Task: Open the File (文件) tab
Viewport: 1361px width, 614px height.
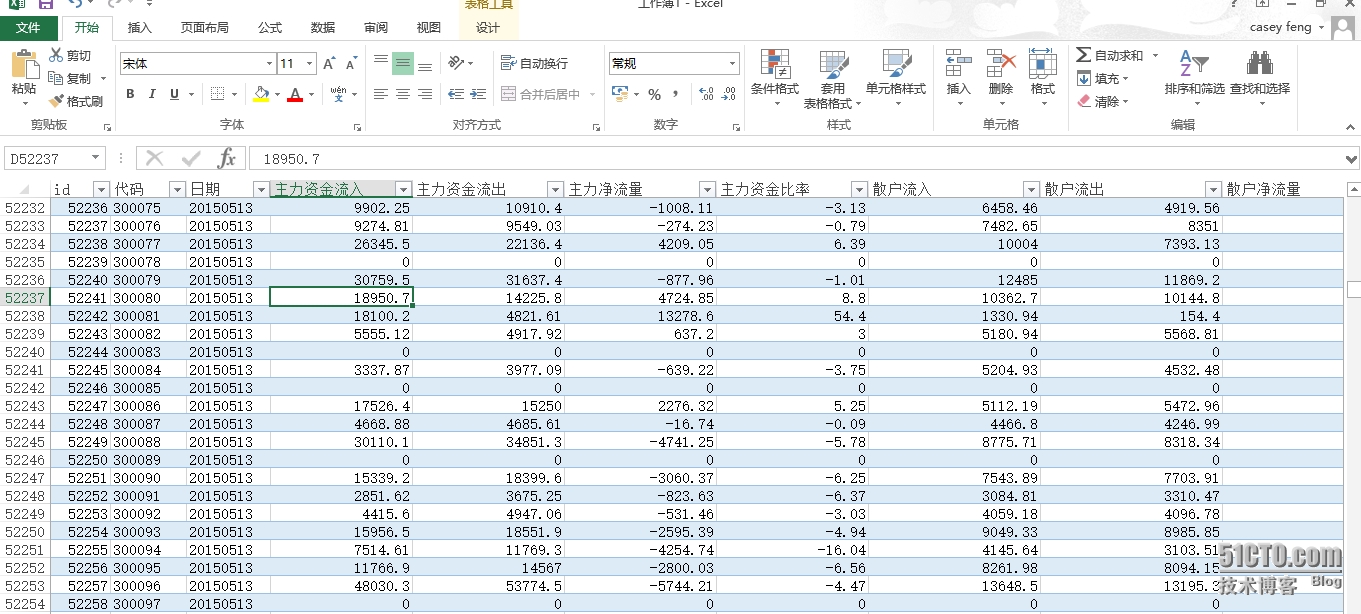Action: tap(28, 28)
